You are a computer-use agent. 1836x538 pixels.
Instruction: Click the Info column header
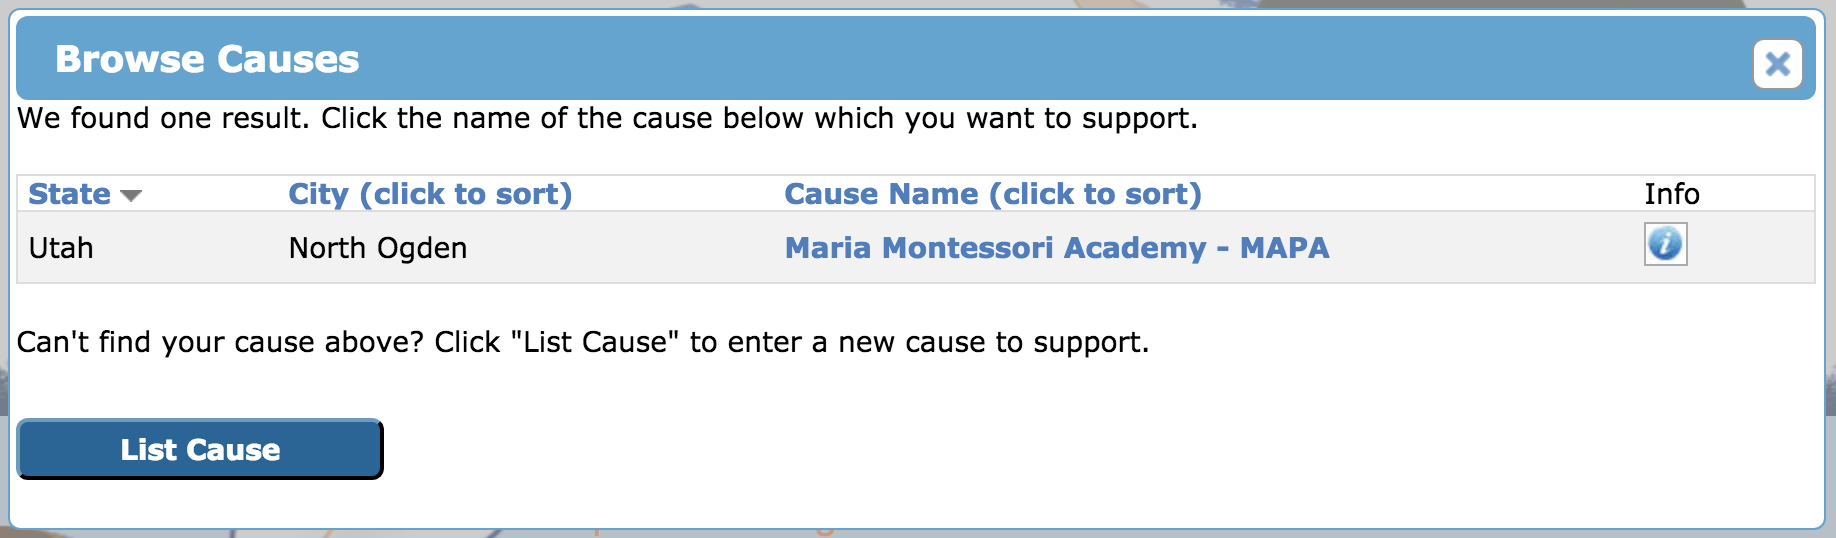pyautogui.click(x=1671, y=194)
